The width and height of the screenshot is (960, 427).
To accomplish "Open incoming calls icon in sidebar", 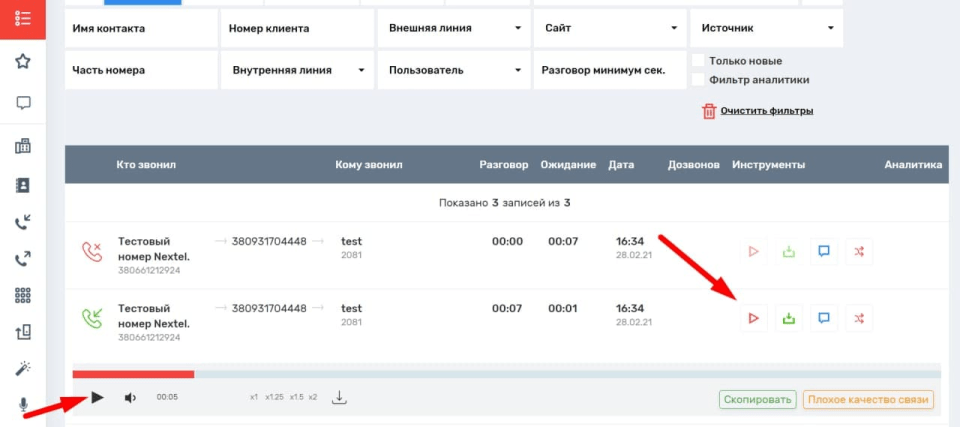I will [23, 222].
